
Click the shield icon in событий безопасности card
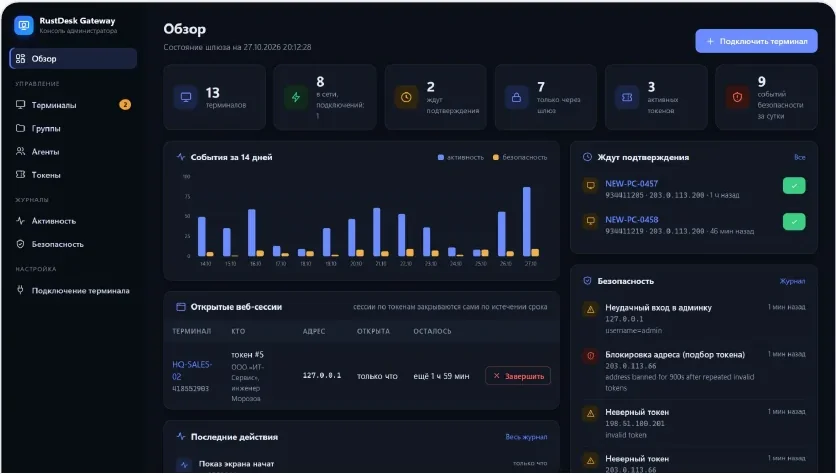coord(737,98)
